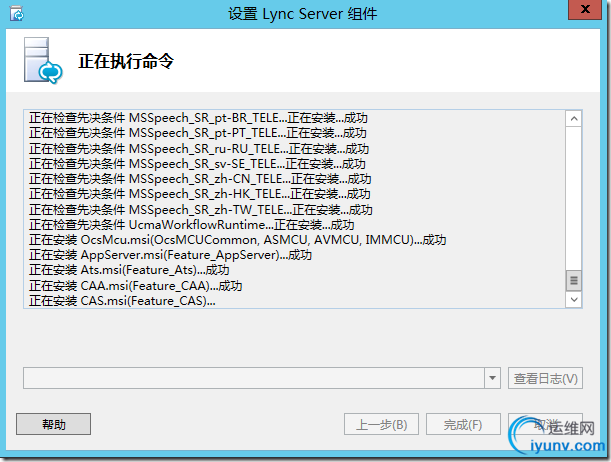
Task: Select the MSSpeech_SR_pt-PT_TELE log line
Action: pos(198,133)
